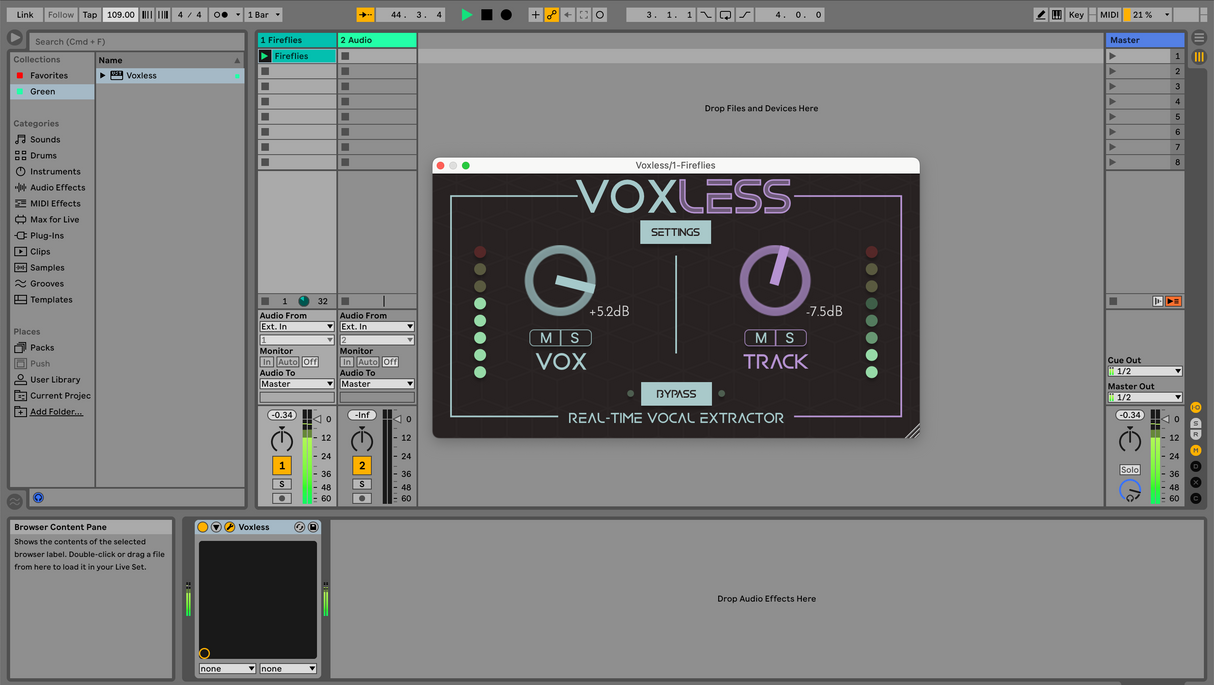Open the Drums category
1214x685 pixels.
43,156
